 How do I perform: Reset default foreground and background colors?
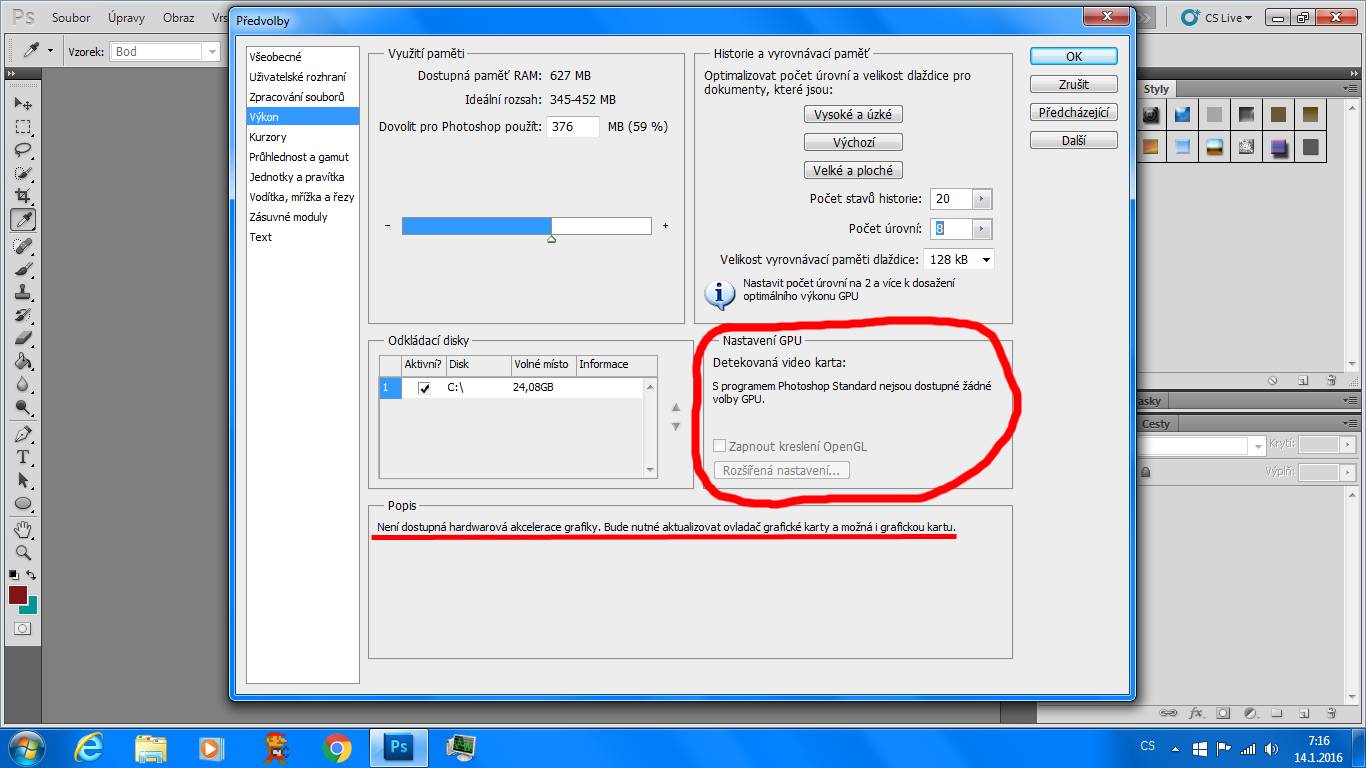14,575
